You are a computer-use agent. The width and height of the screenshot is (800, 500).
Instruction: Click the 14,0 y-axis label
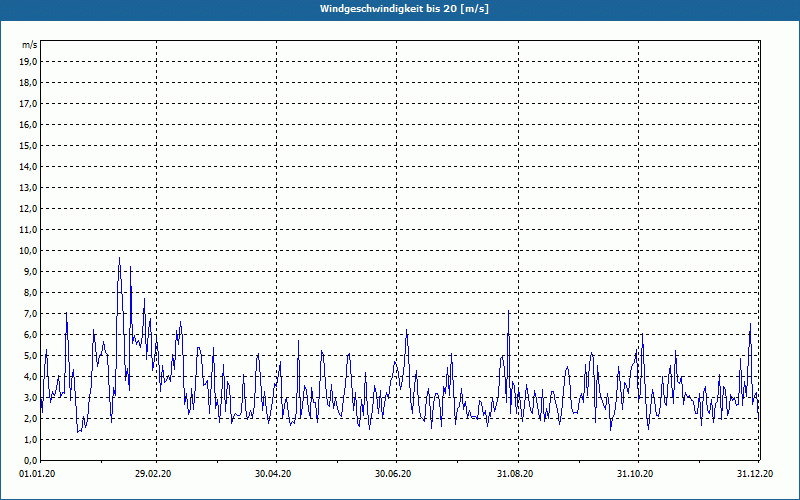(28, 166)
